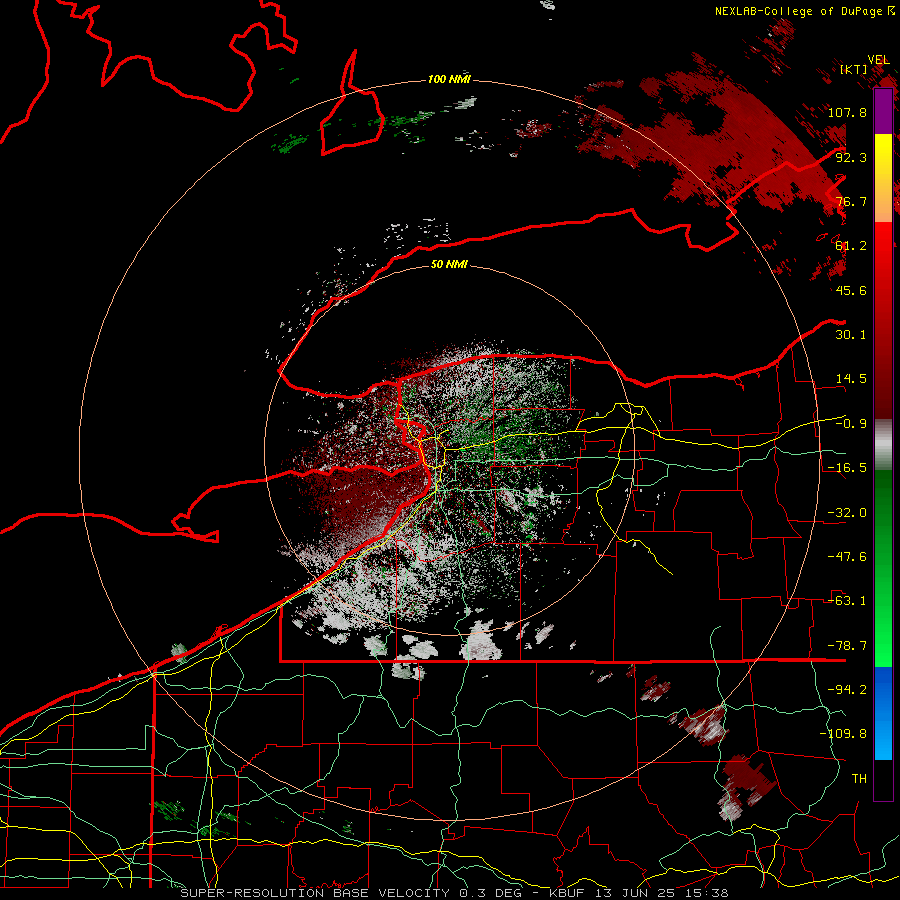Click the 45.6 legend value
900x900 pixels.
click(x=851, y=290)
